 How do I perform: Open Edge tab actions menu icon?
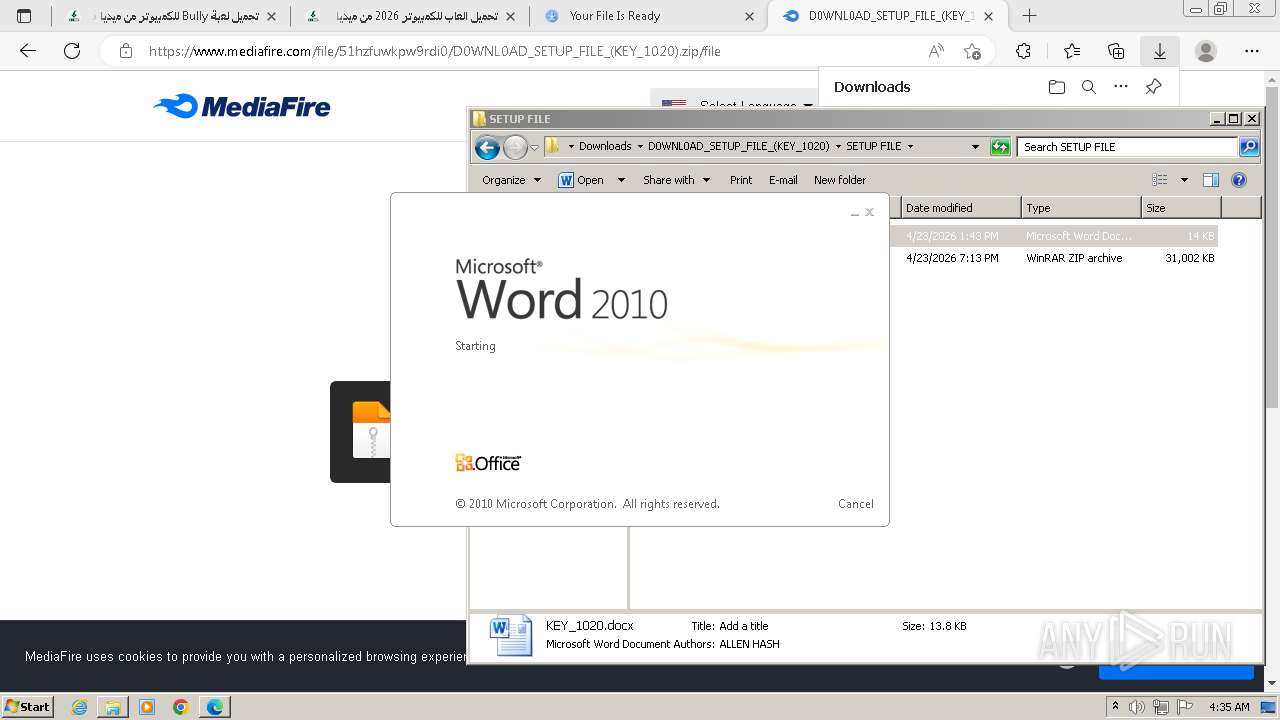[24, 16]
